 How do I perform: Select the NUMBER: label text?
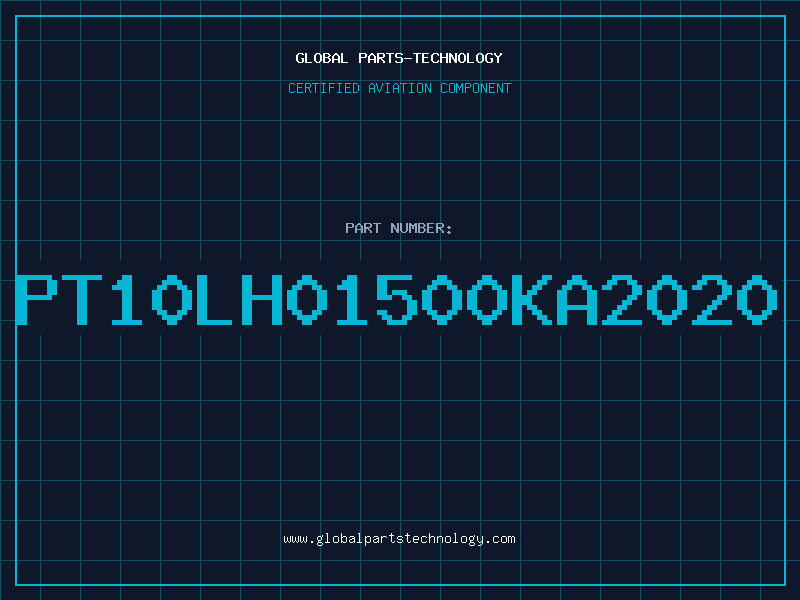[421, 228]
